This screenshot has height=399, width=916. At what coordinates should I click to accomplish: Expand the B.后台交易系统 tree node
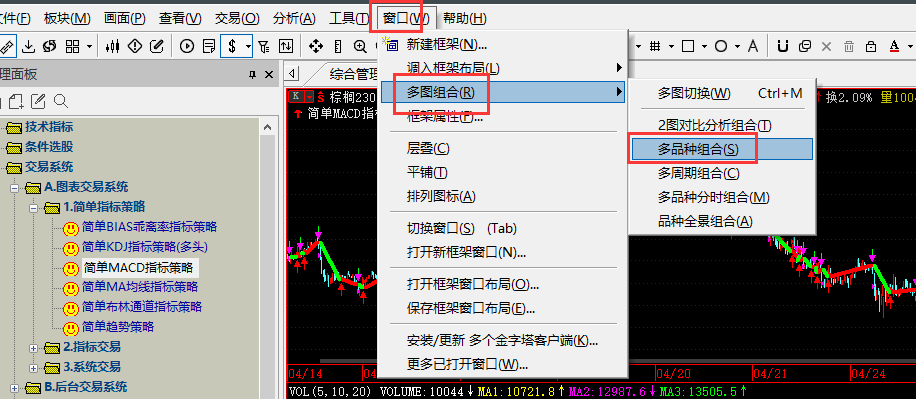[14, 387]
